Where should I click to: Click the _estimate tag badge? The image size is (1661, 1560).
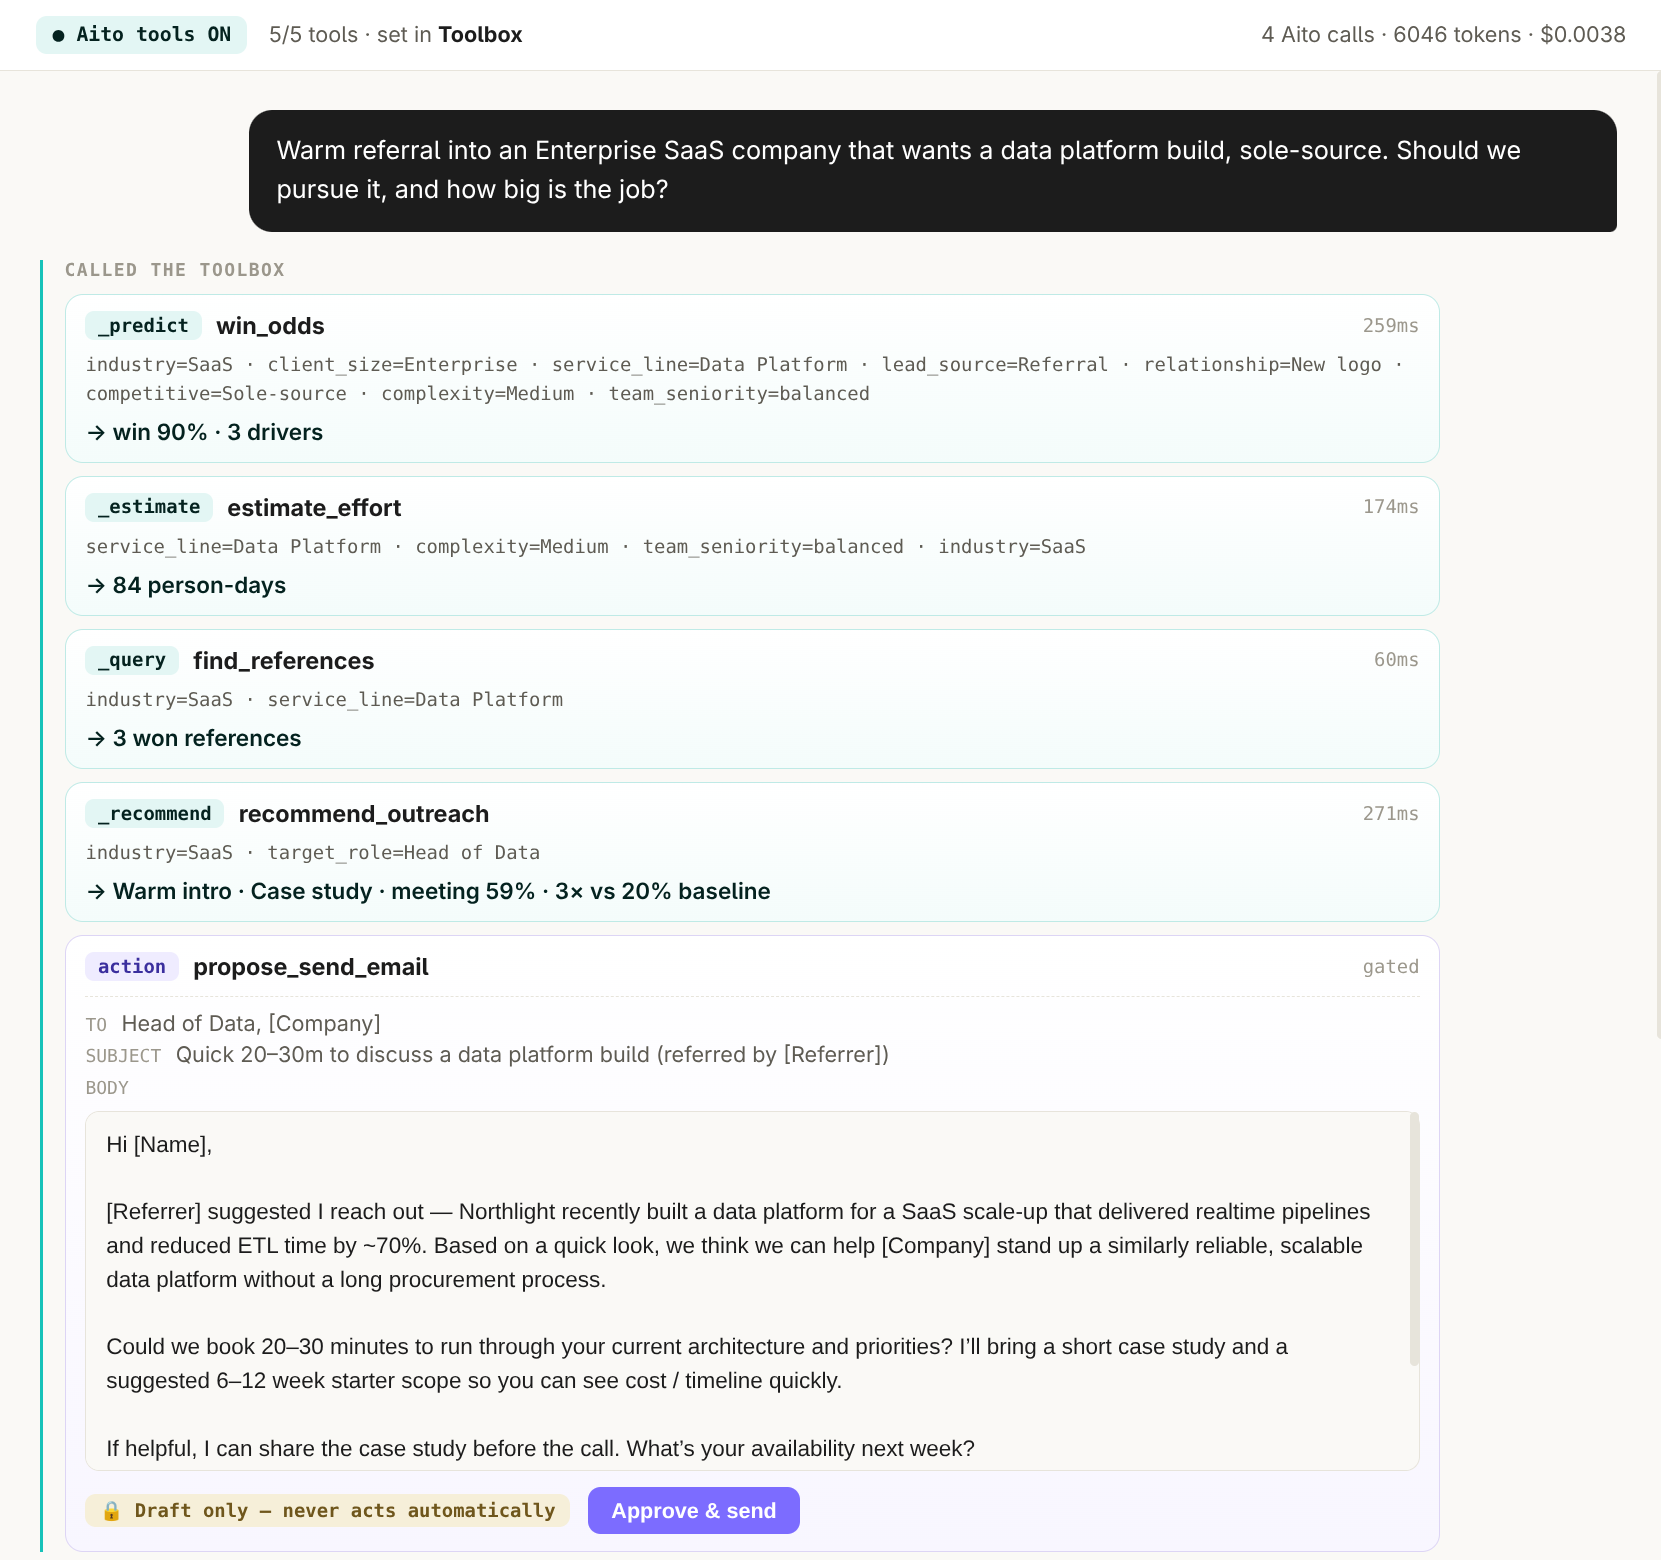point(149,507)
